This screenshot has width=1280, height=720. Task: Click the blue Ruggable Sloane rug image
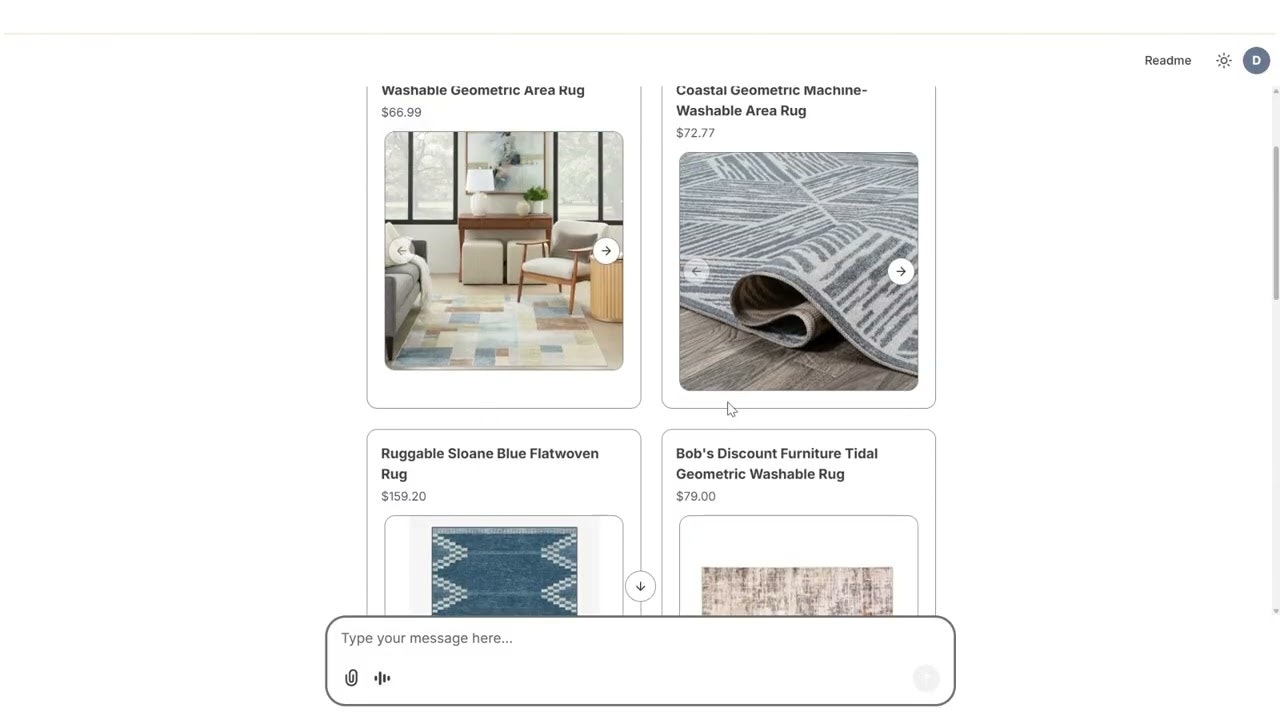tap(504, 566)
